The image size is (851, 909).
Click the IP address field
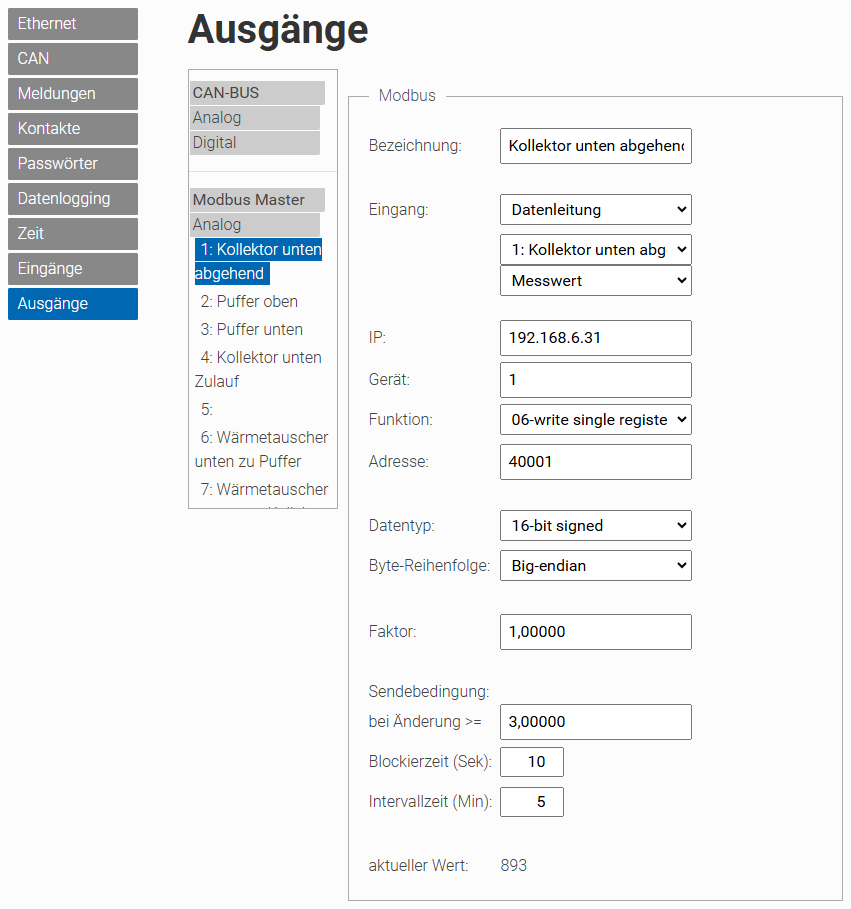(x=595, y=338)
